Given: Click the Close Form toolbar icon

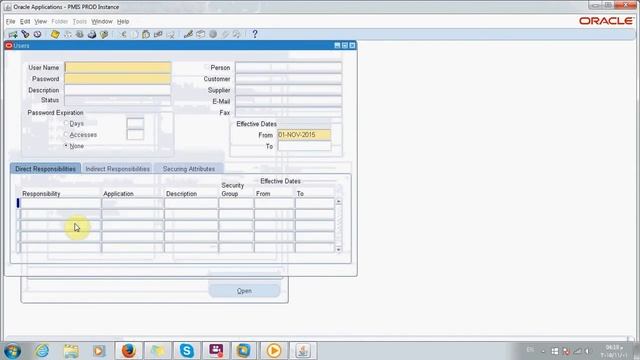Looking at the screenshot, I should click(x=104, y=34).
